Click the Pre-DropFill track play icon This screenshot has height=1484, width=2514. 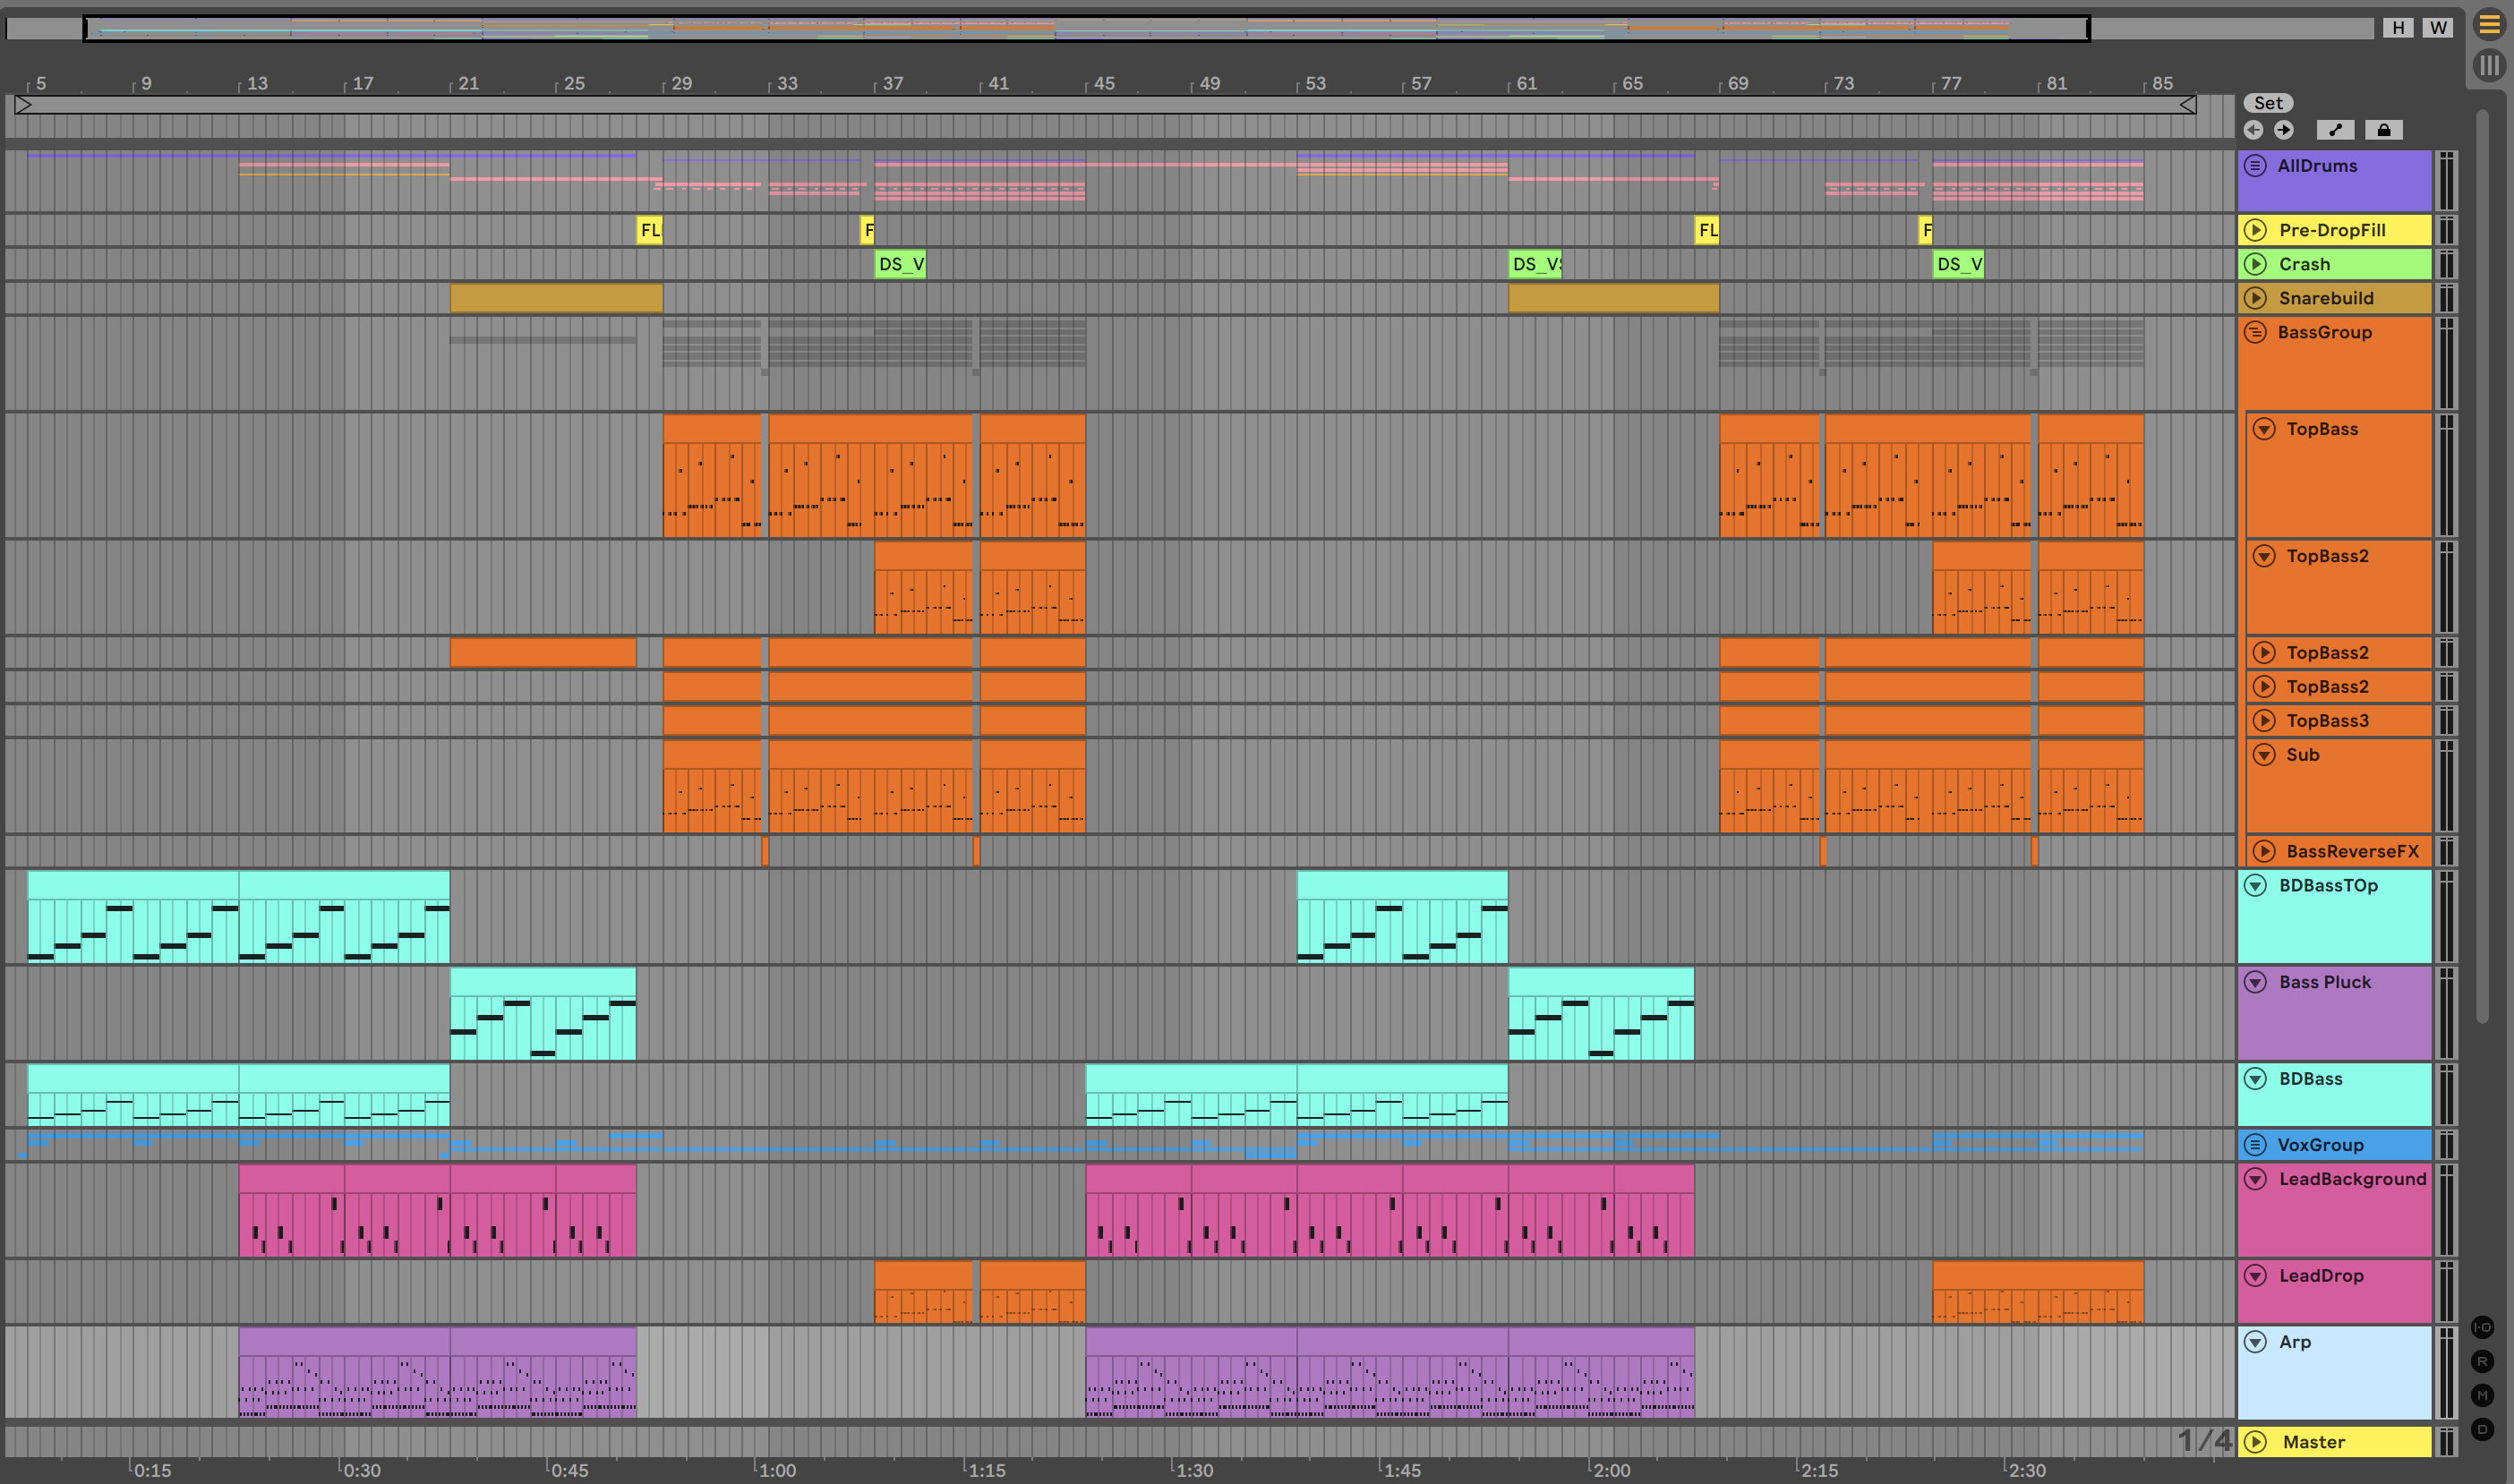click(x=2255, y=230)
